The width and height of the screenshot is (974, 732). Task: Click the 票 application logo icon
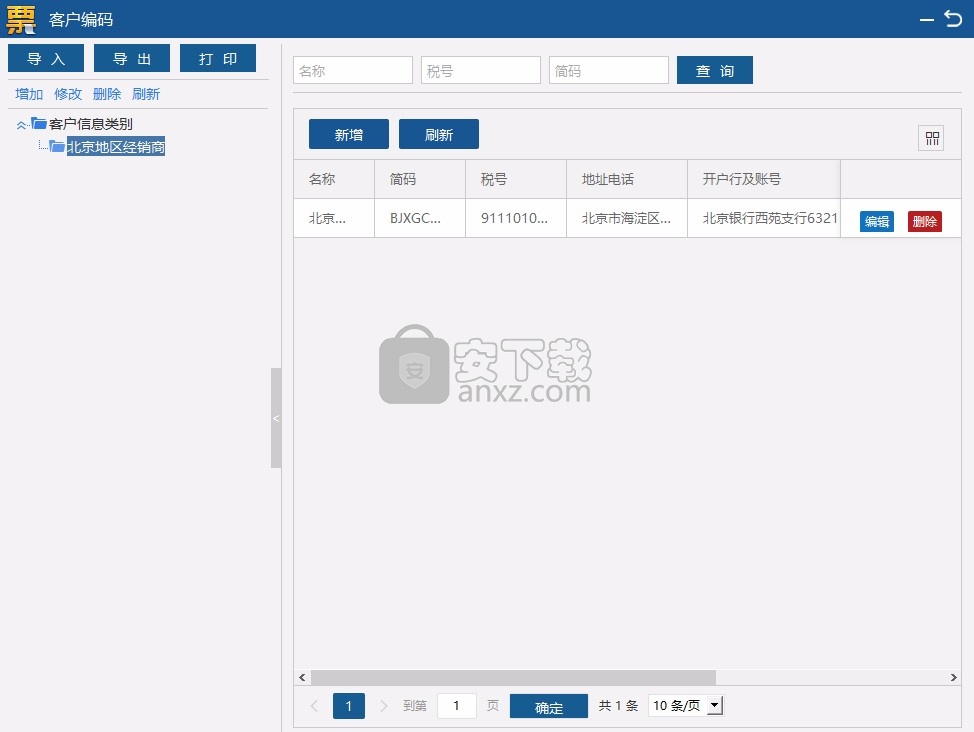tap(19, 18)
